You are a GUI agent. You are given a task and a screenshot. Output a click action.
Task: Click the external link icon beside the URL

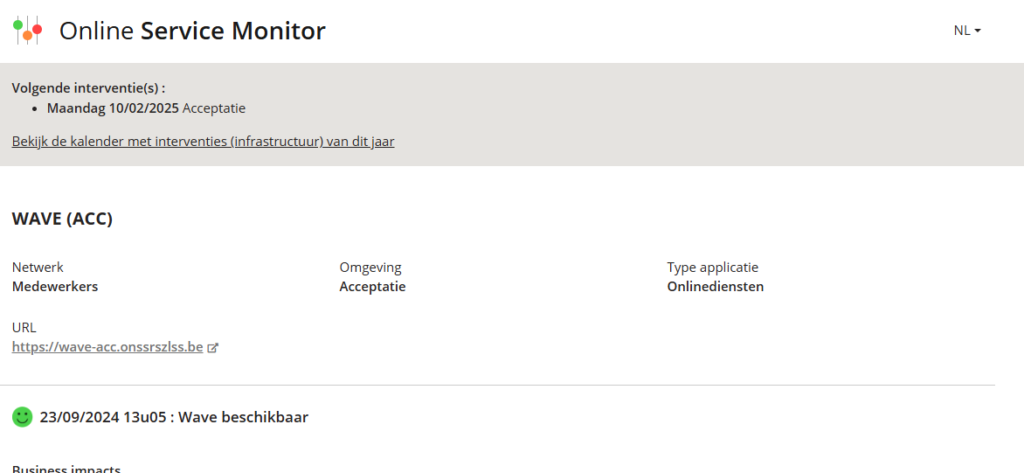212,348
